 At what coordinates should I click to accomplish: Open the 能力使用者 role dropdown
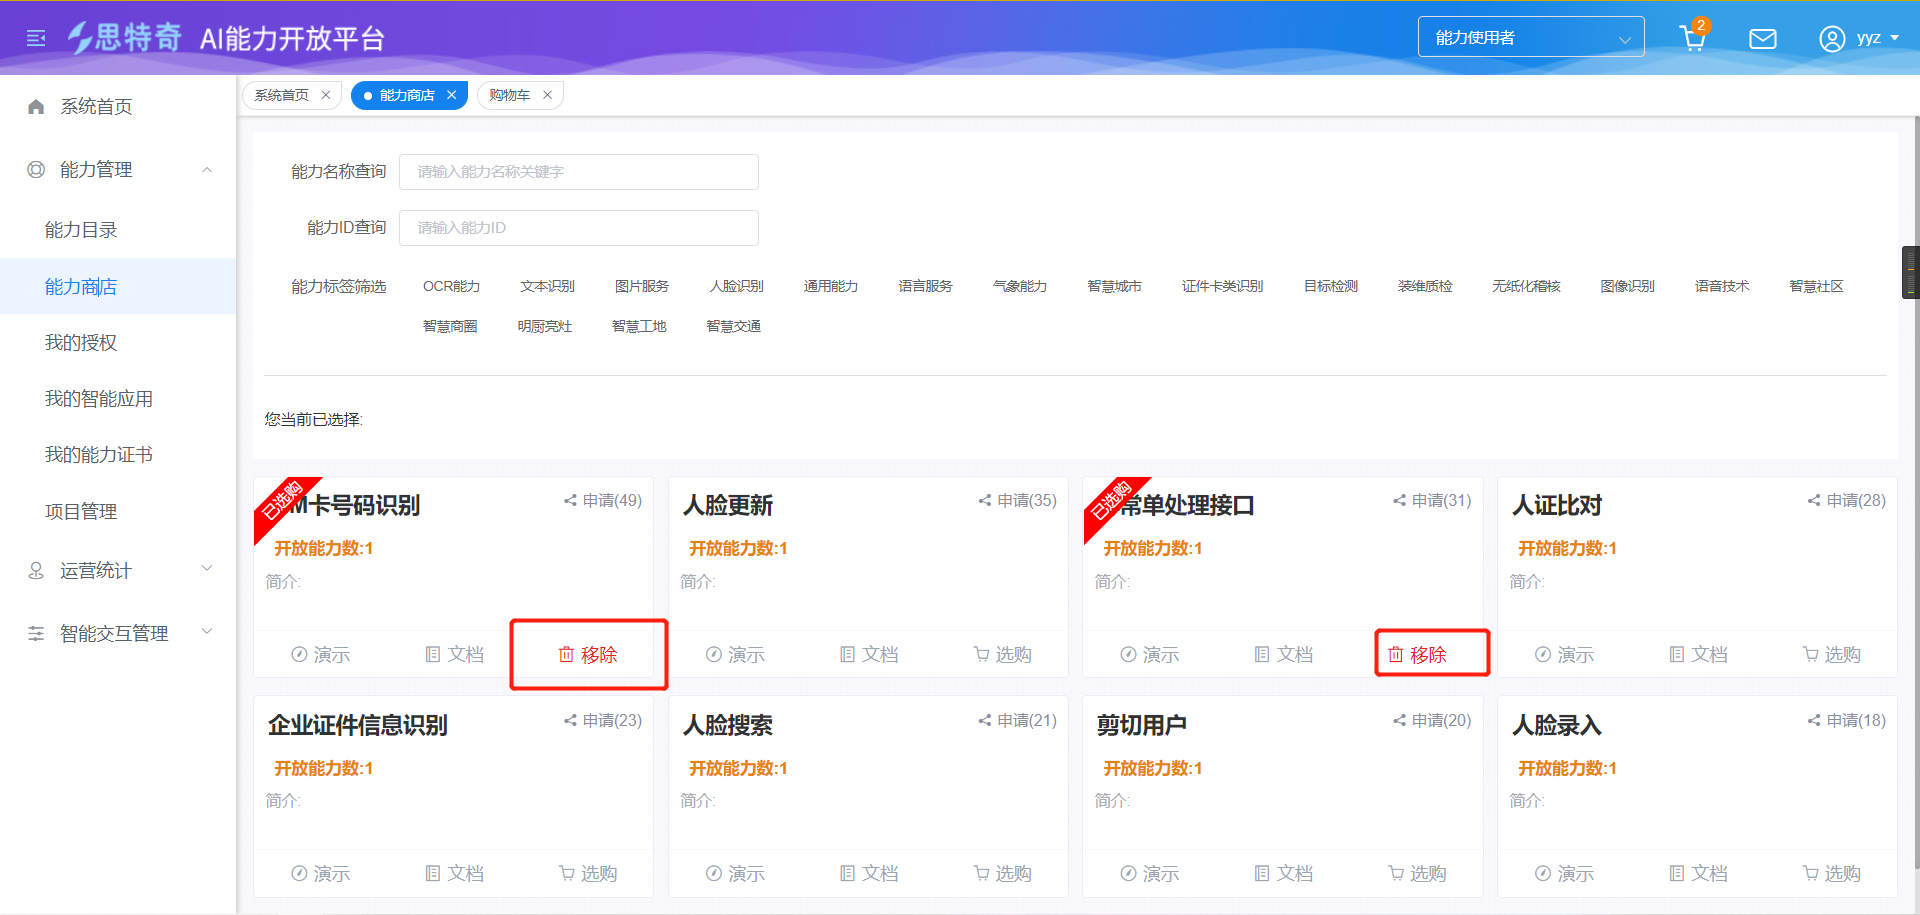pyautogui.click(x=1531, y=37)
